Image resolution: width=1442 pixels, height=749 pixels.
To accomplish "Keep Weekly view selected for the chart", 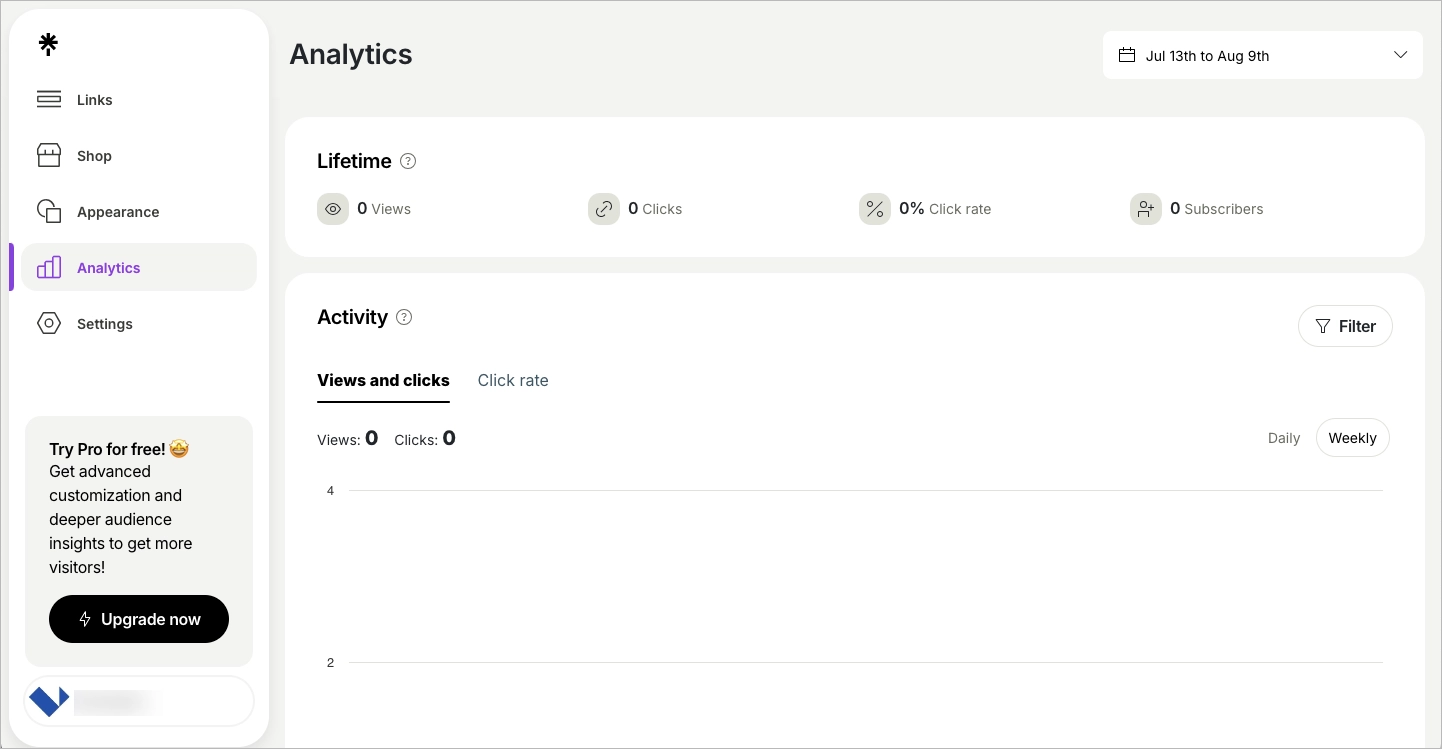I will (x=1352, y=437).
